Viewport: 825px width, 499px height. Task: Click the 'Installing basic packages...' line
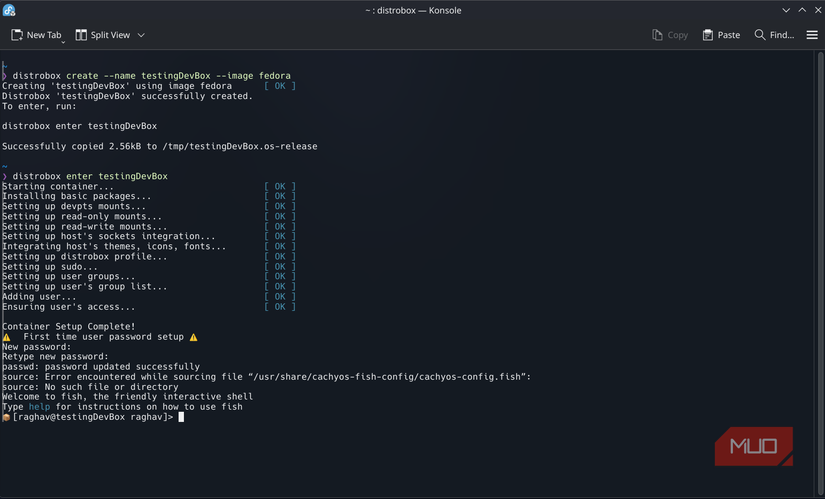point(76,196)
